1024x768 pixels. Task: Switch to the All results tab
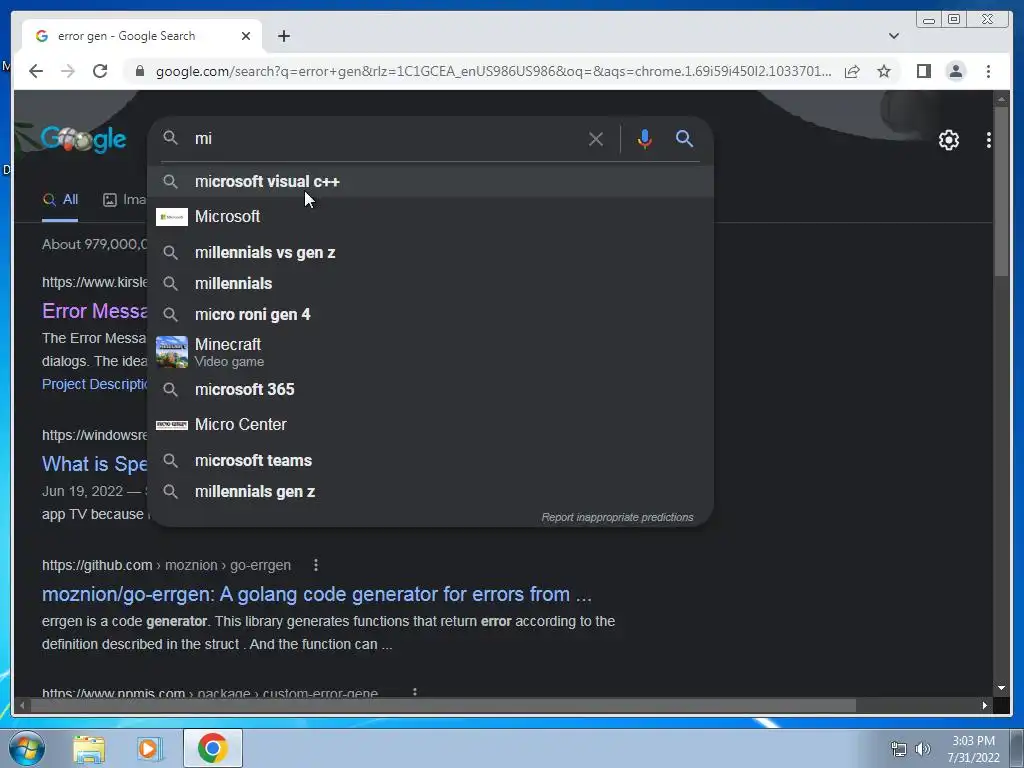[x=60, y=200]
